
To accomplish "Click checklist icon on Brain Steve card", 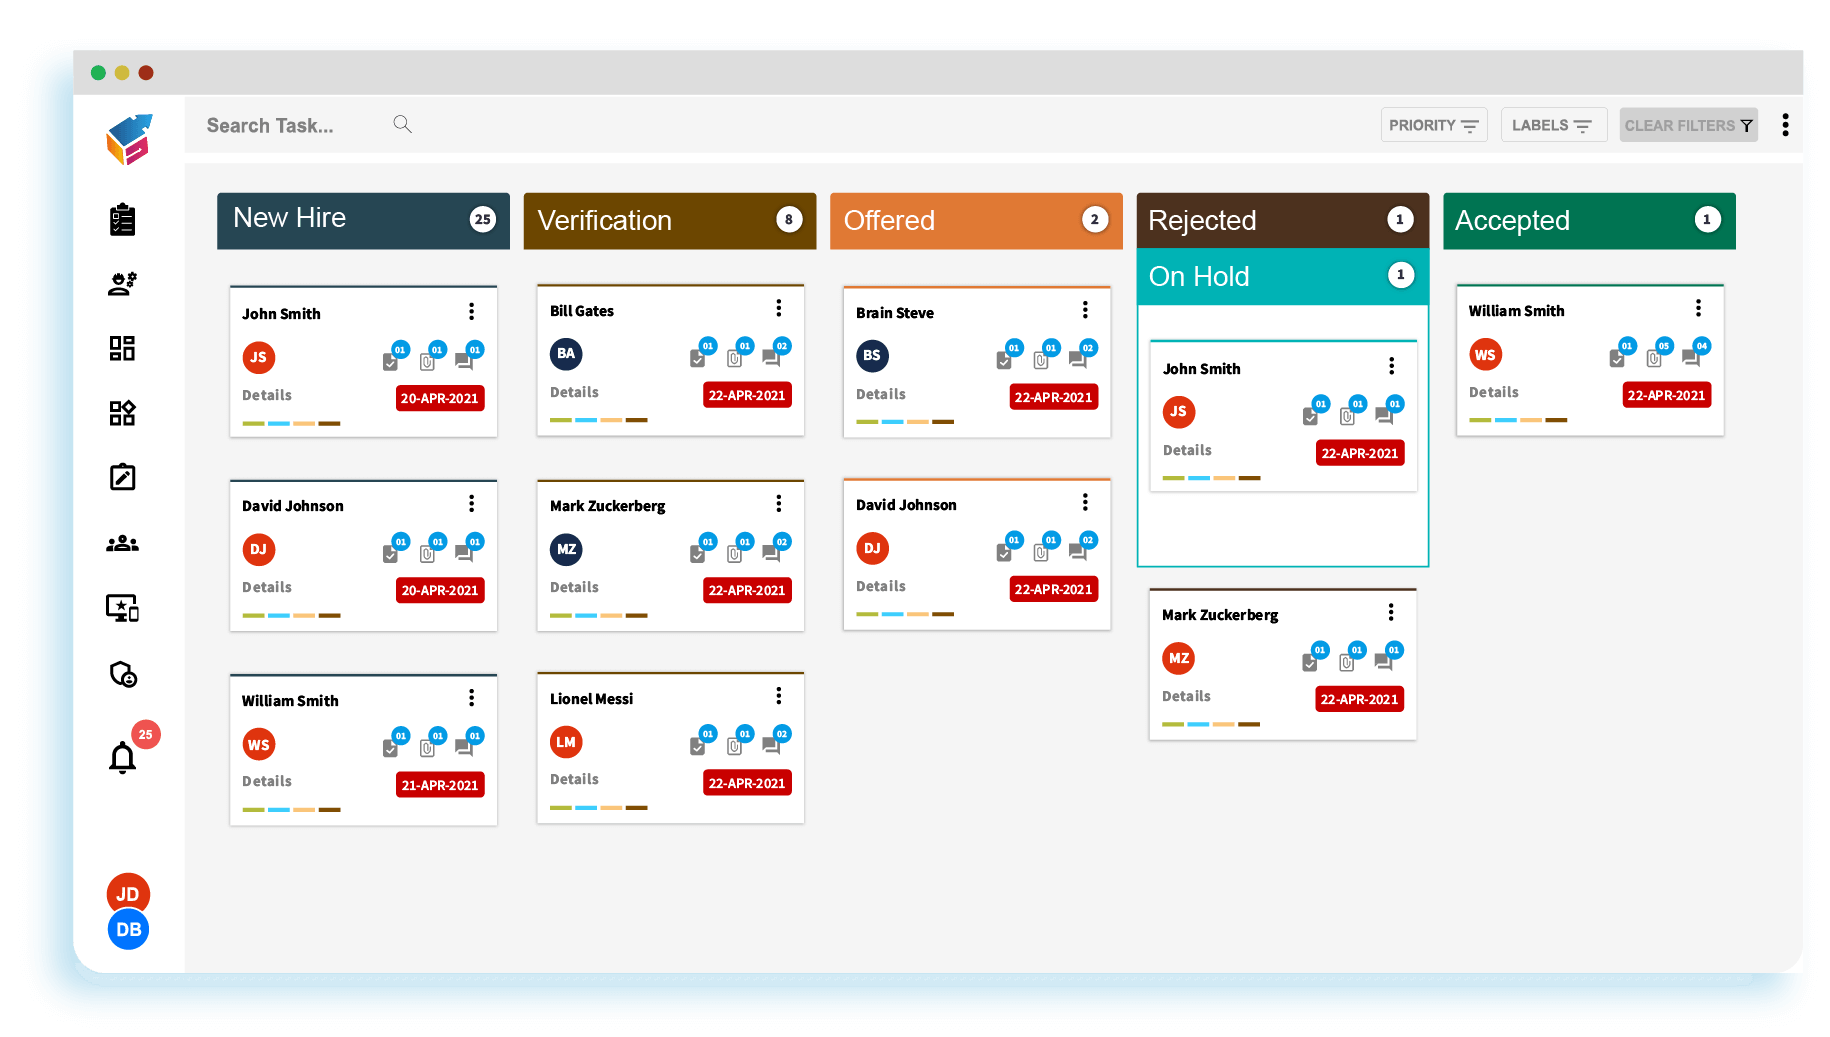I will 1004,359.
